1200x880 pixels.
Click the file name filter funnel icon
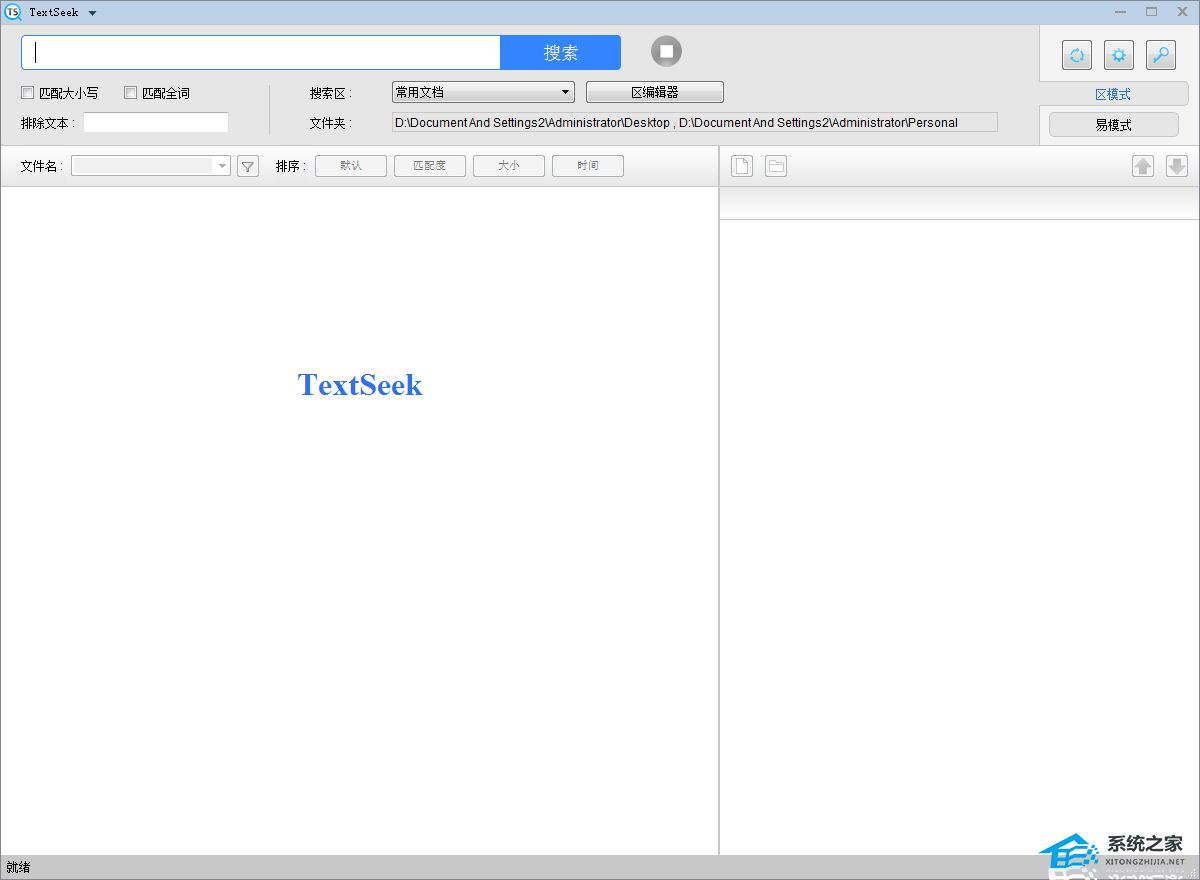(248, 166)
